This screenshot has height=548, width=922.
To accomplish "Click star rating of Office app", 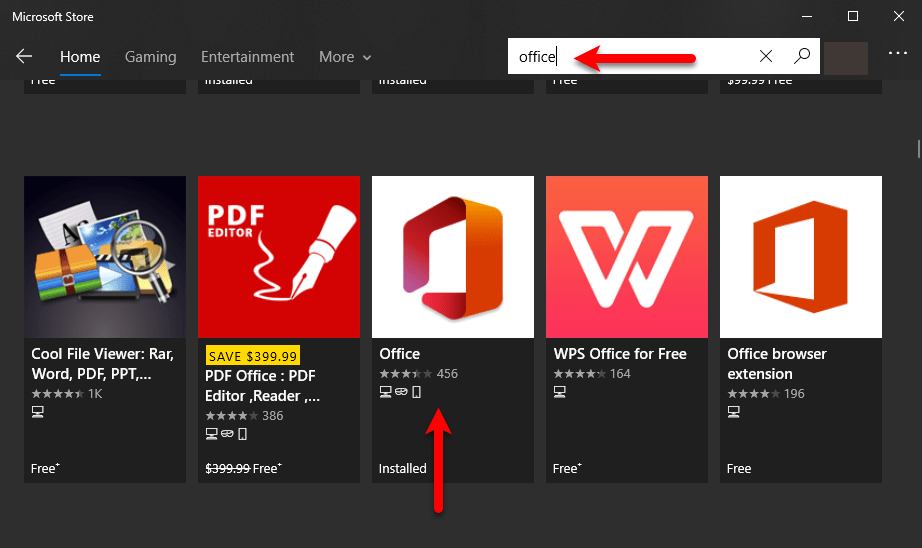I will click(x=406, y=374).
